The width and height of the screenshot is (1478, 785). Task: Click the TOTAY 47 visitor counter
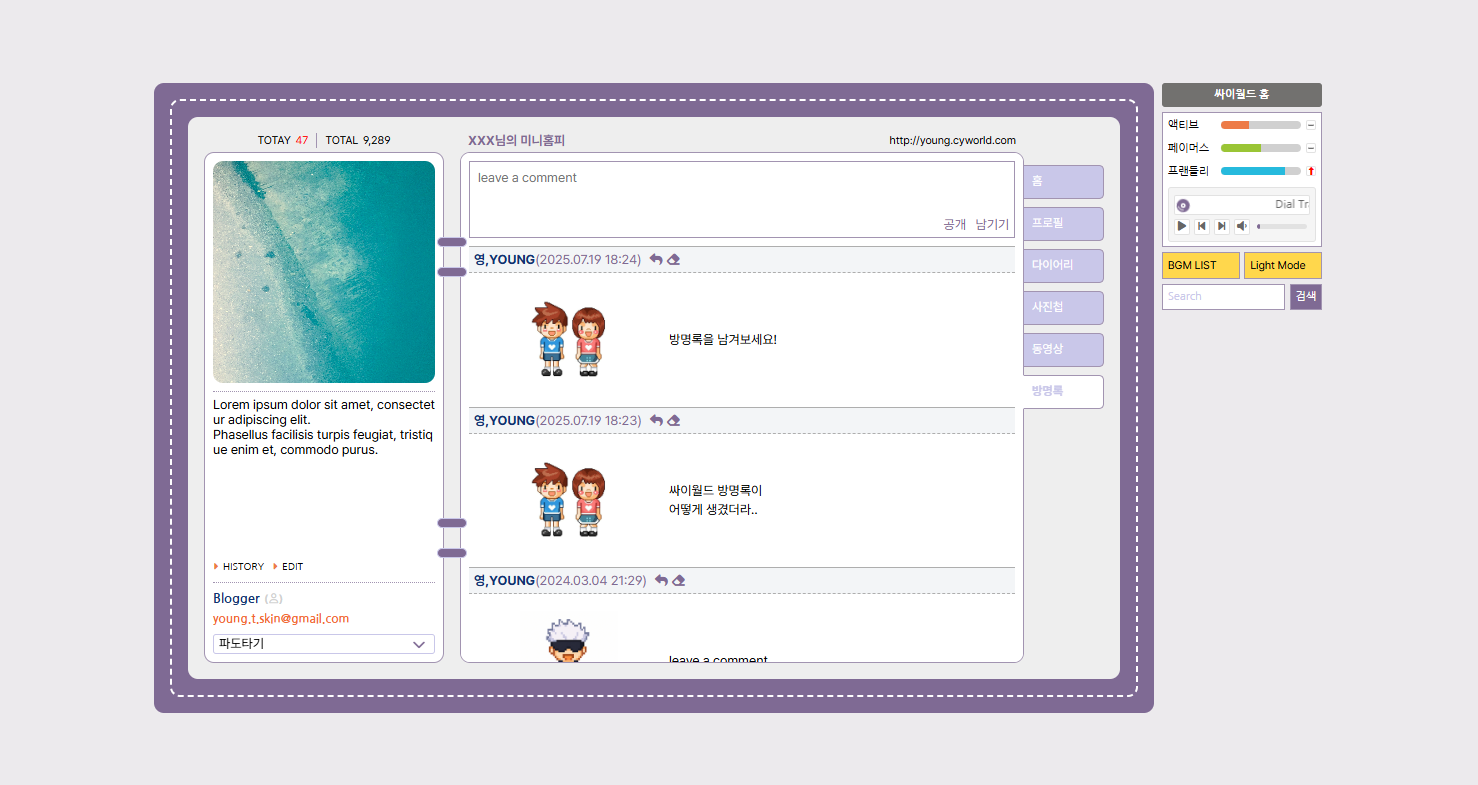pyautogui.click(x=283, y=140)
